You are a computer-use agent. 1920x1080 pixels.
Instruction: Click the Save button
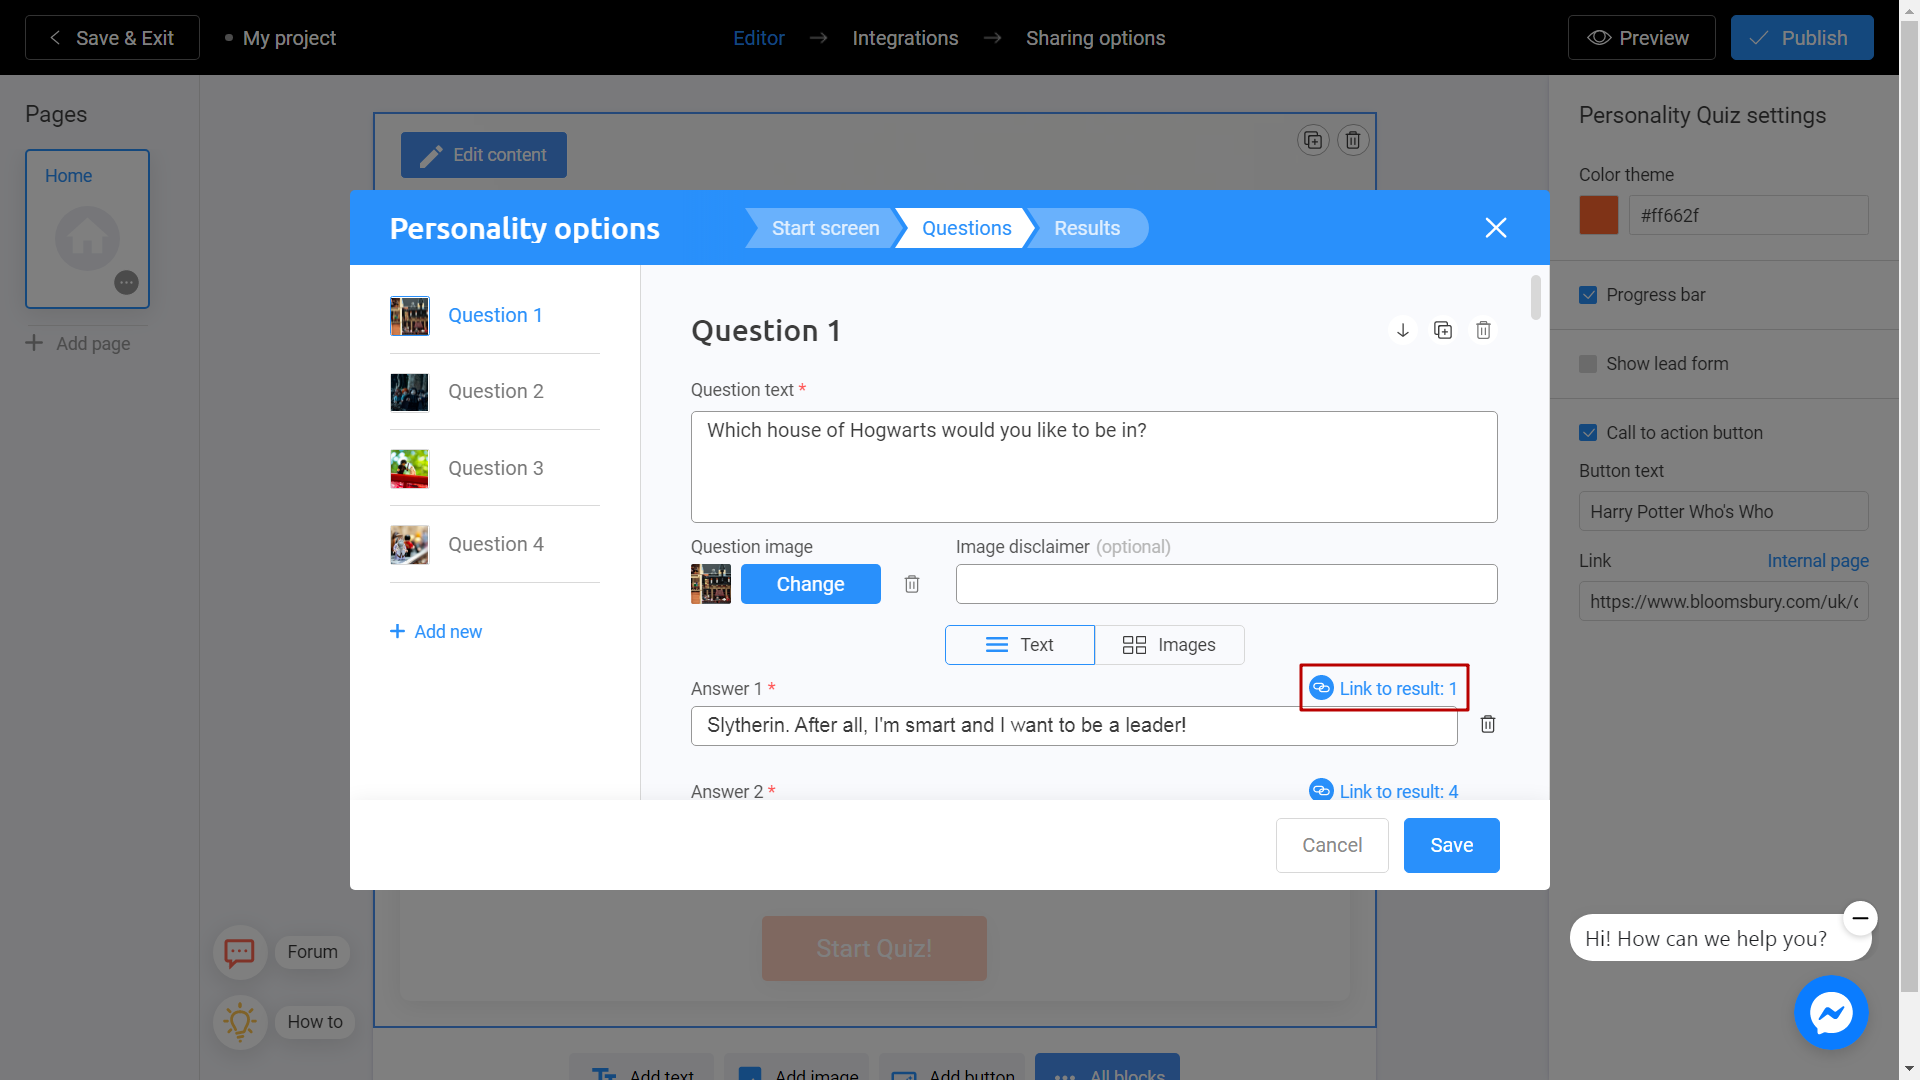click(x=1452, y=844)
